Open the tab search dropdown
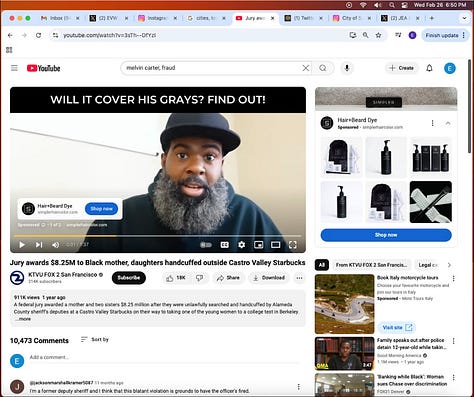474x397 pixels. (x=464, y=18)
